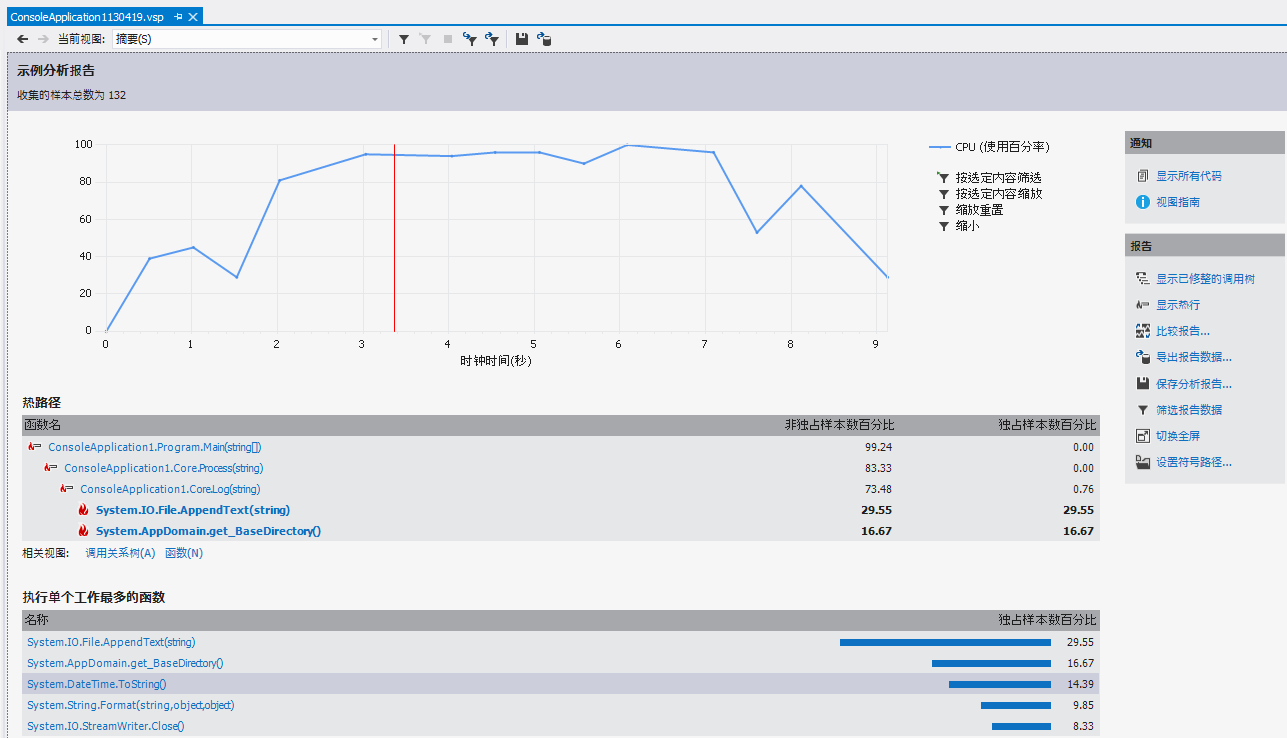Click 显示已修整的调用树 in 报告 panel

pyautogui.click(x=1205, y=279)
